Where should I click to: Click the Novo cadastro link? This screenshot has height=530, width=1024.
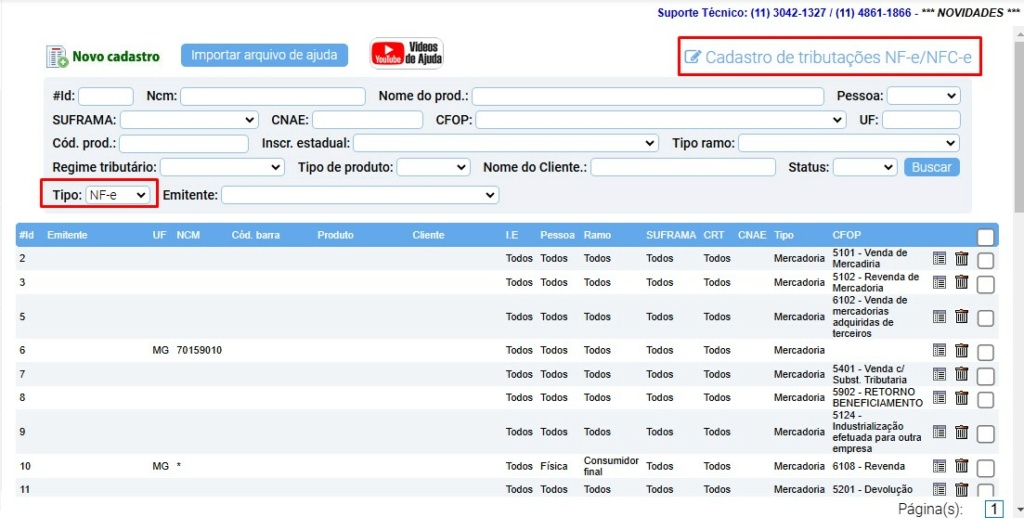pos(116,57)
